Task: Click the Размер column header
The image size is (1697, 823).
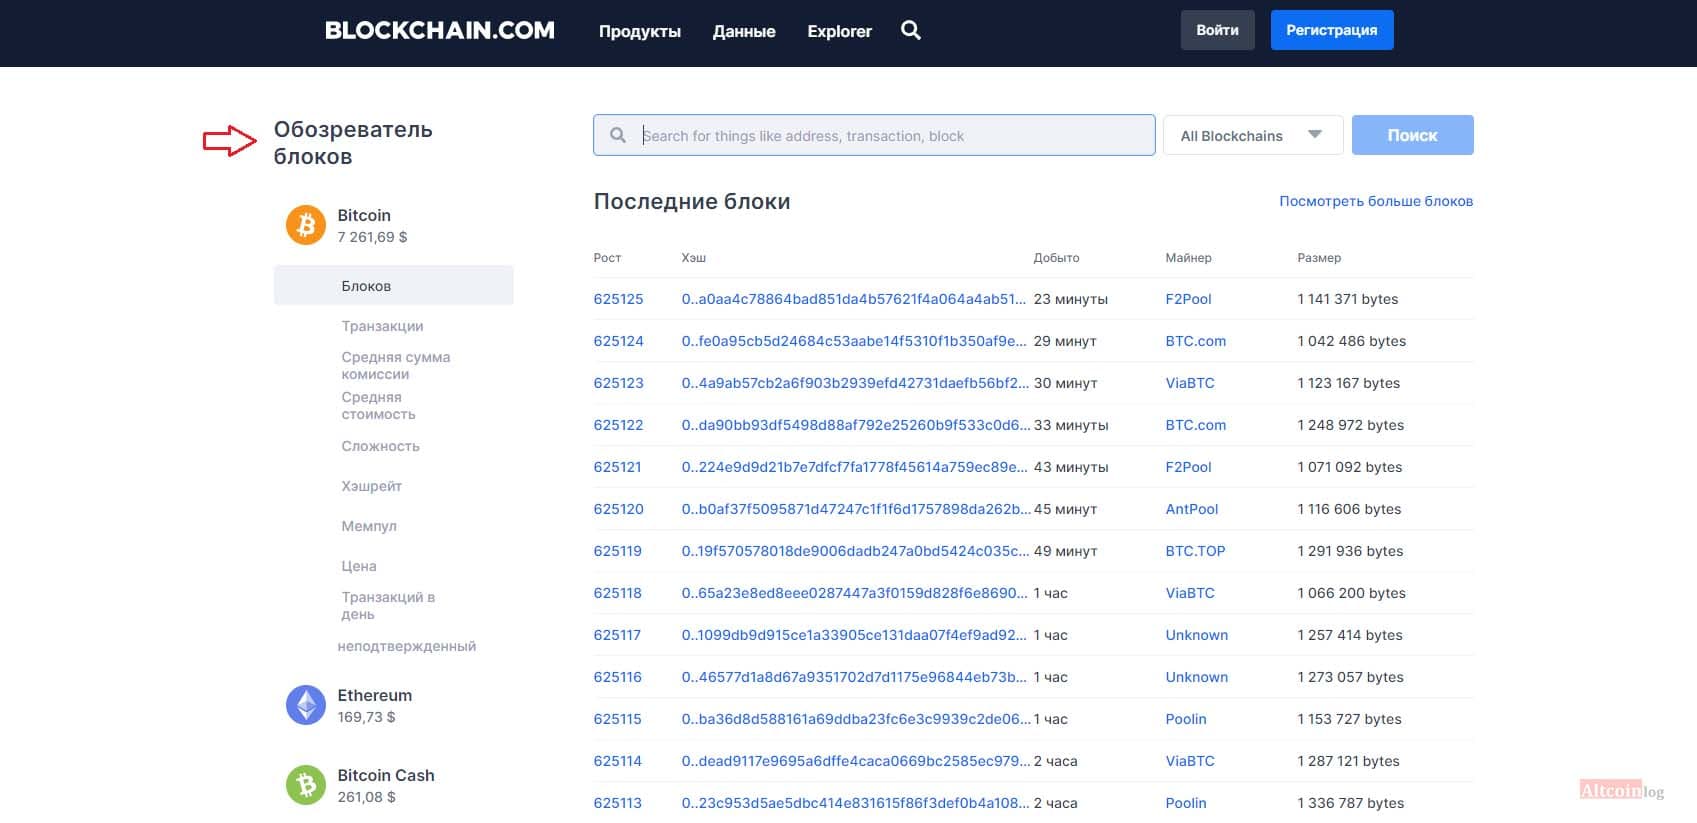Action: [1319, 258]
